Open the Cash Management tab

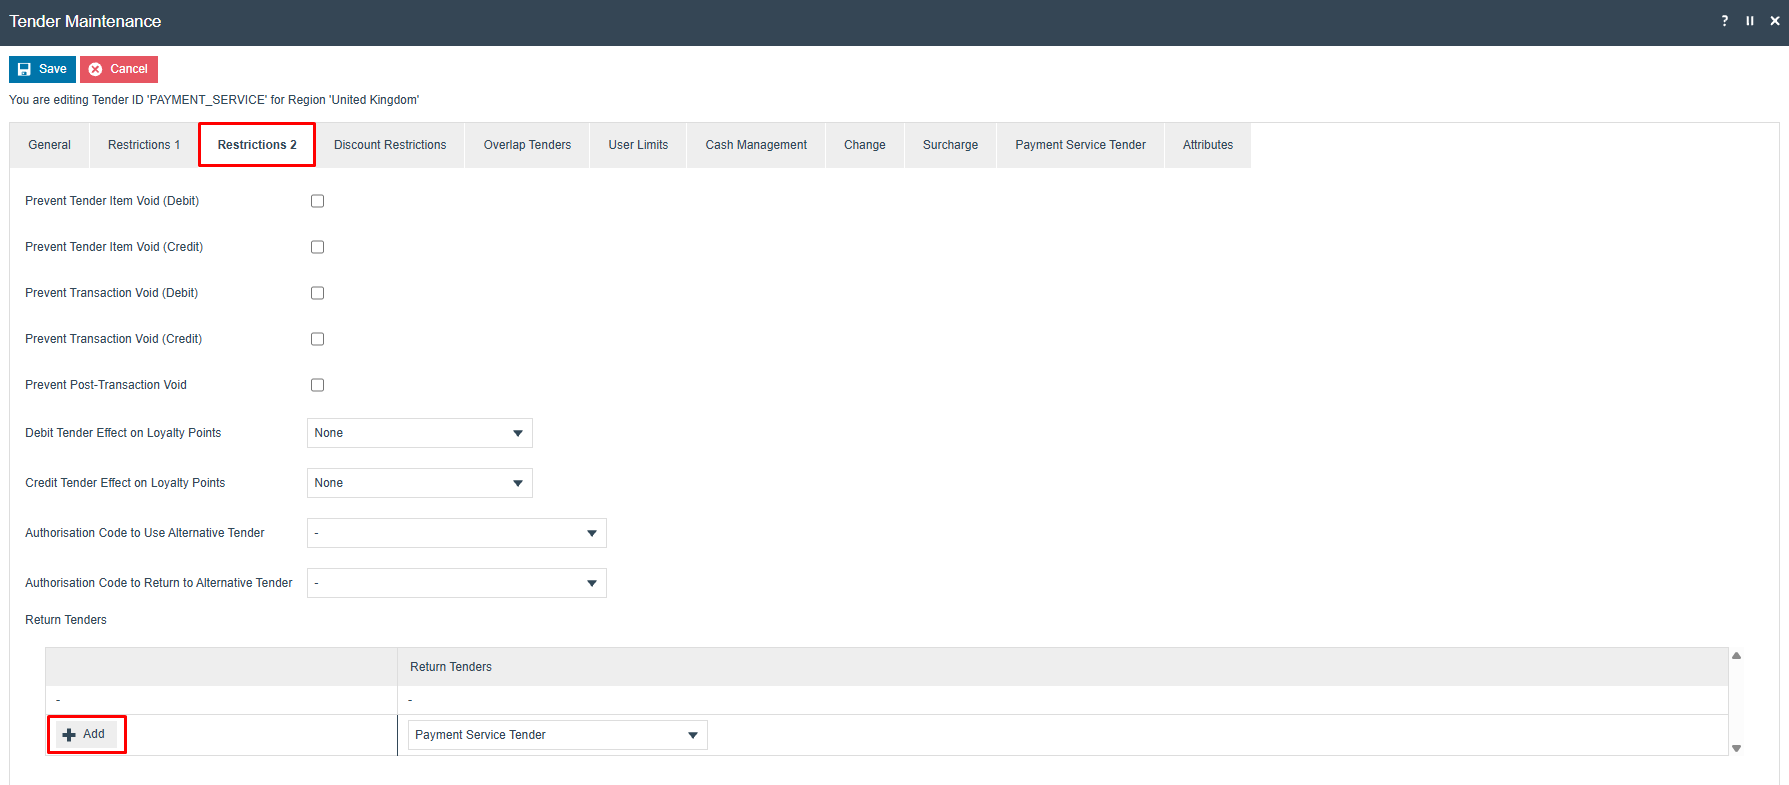click(x=756, y=145)
